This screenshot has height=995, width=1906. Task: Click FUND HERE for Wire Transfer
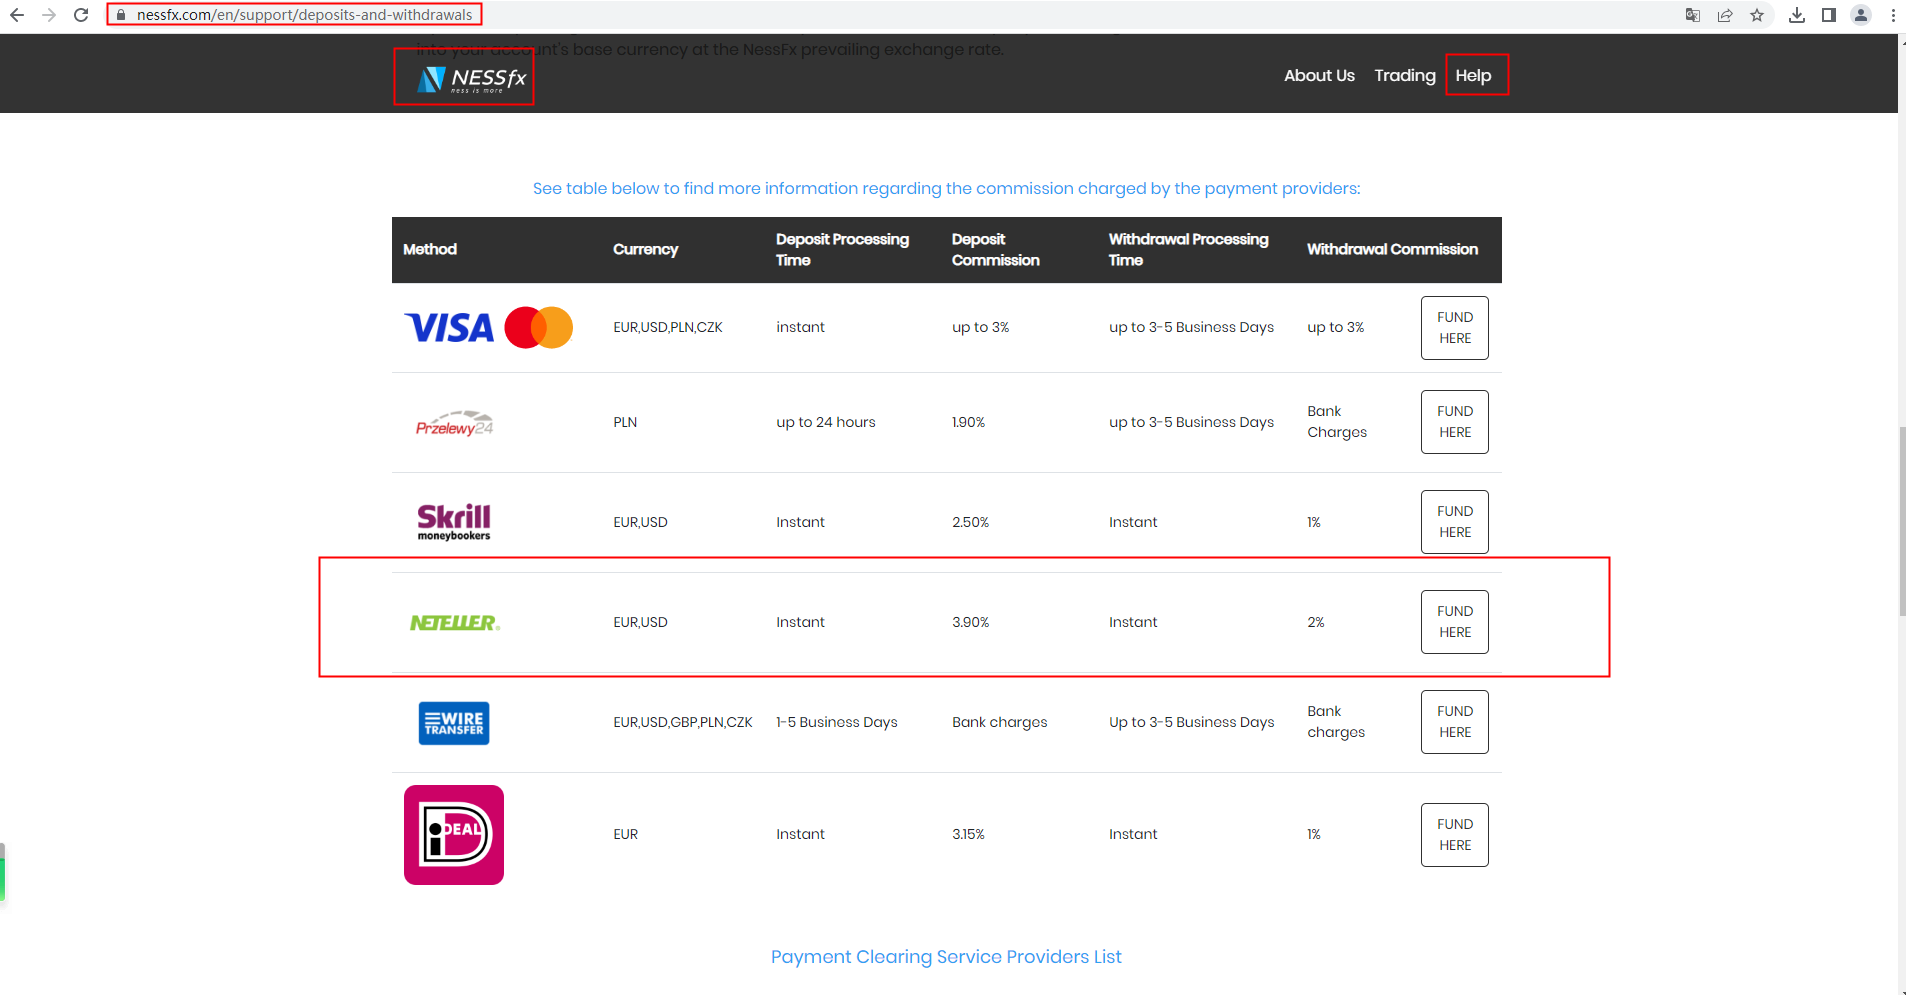(1455, 722)
